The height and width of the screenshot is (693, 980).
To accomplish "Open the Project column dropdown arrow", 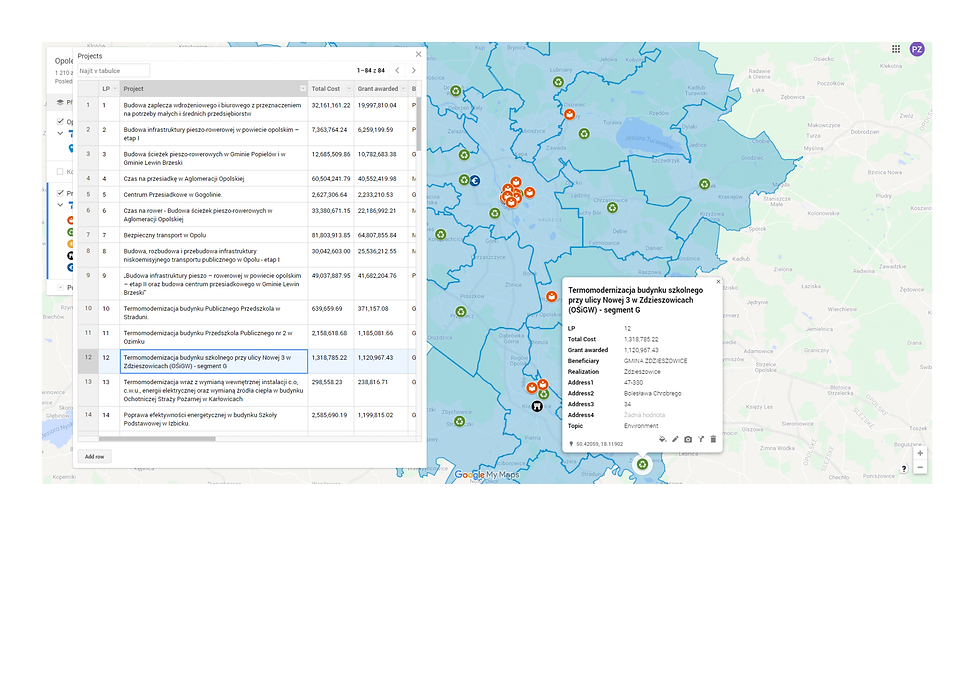I will coord(303,89).
